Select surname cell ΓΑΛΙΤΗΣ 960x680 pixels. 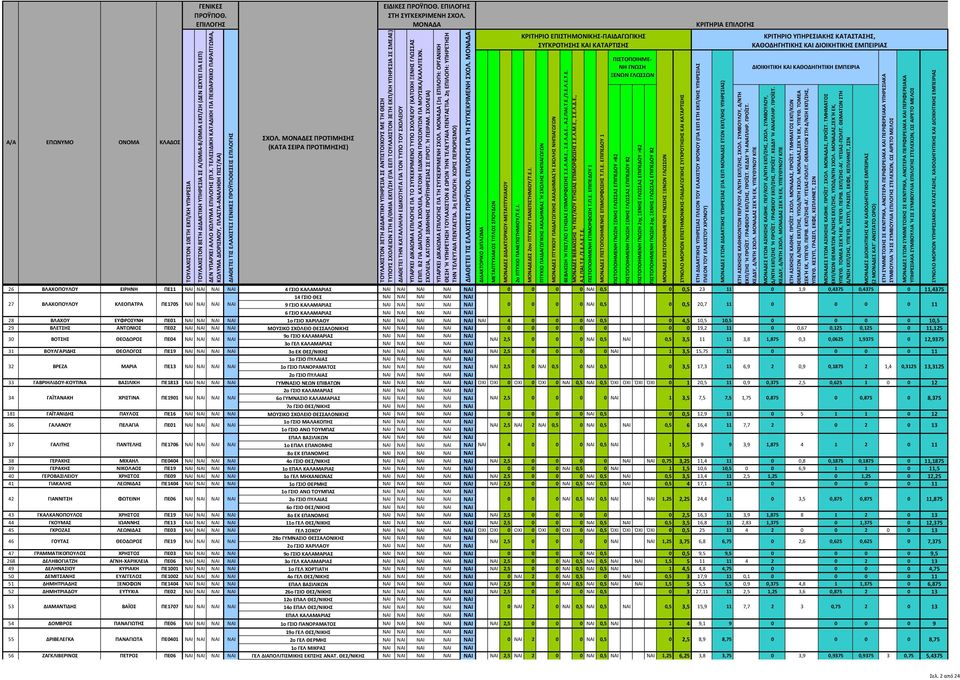coord(59,445)
